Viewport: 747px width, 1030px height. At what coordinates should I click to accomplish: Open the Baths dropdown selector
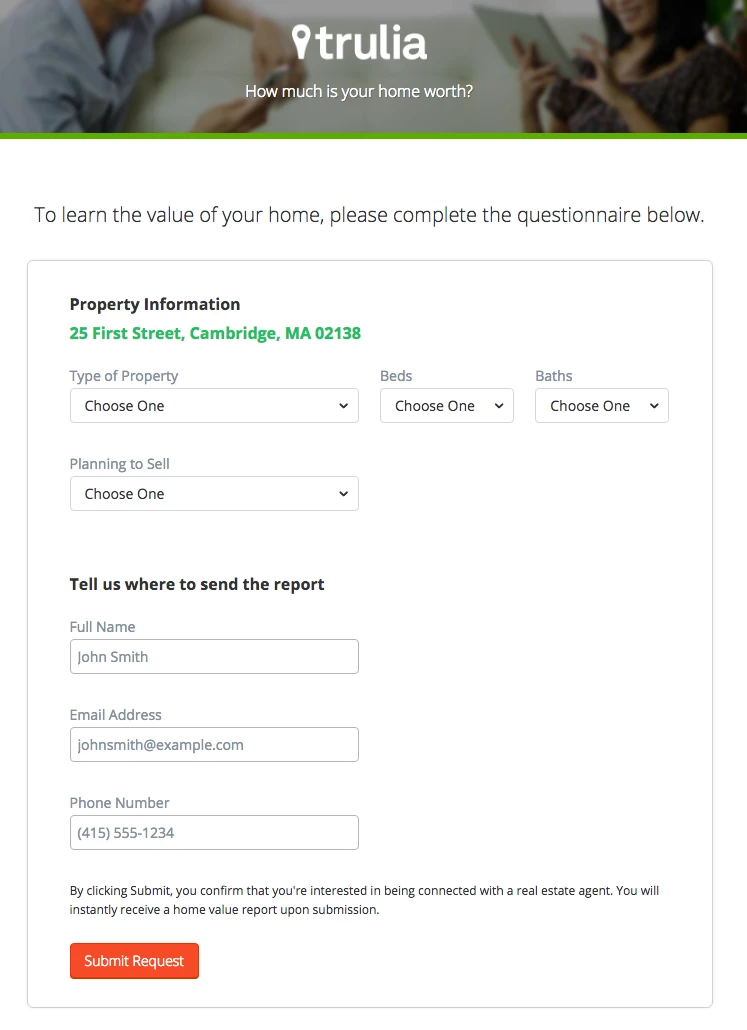pos(602,405)
